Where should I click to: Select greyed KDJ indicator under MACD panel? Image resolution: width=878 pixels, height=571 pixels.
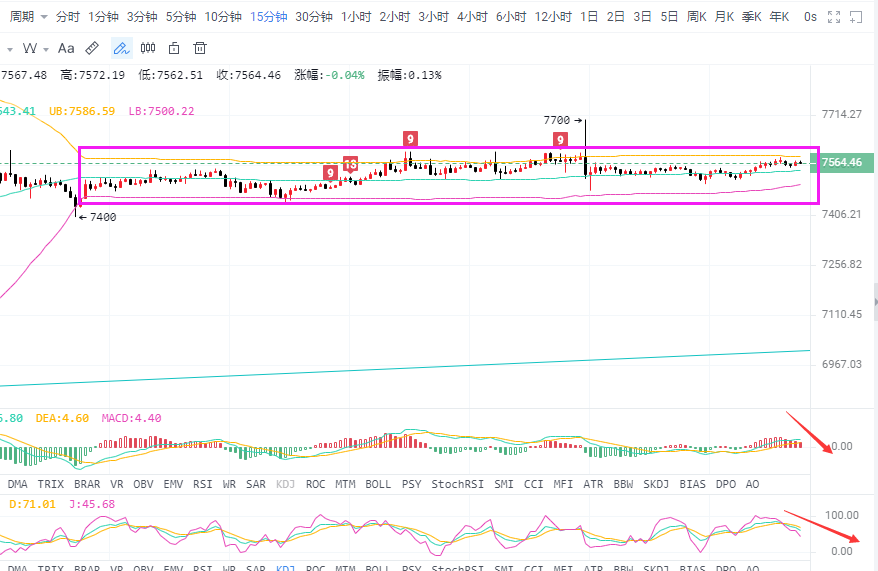pyautogui.click(x=286, y=484)
